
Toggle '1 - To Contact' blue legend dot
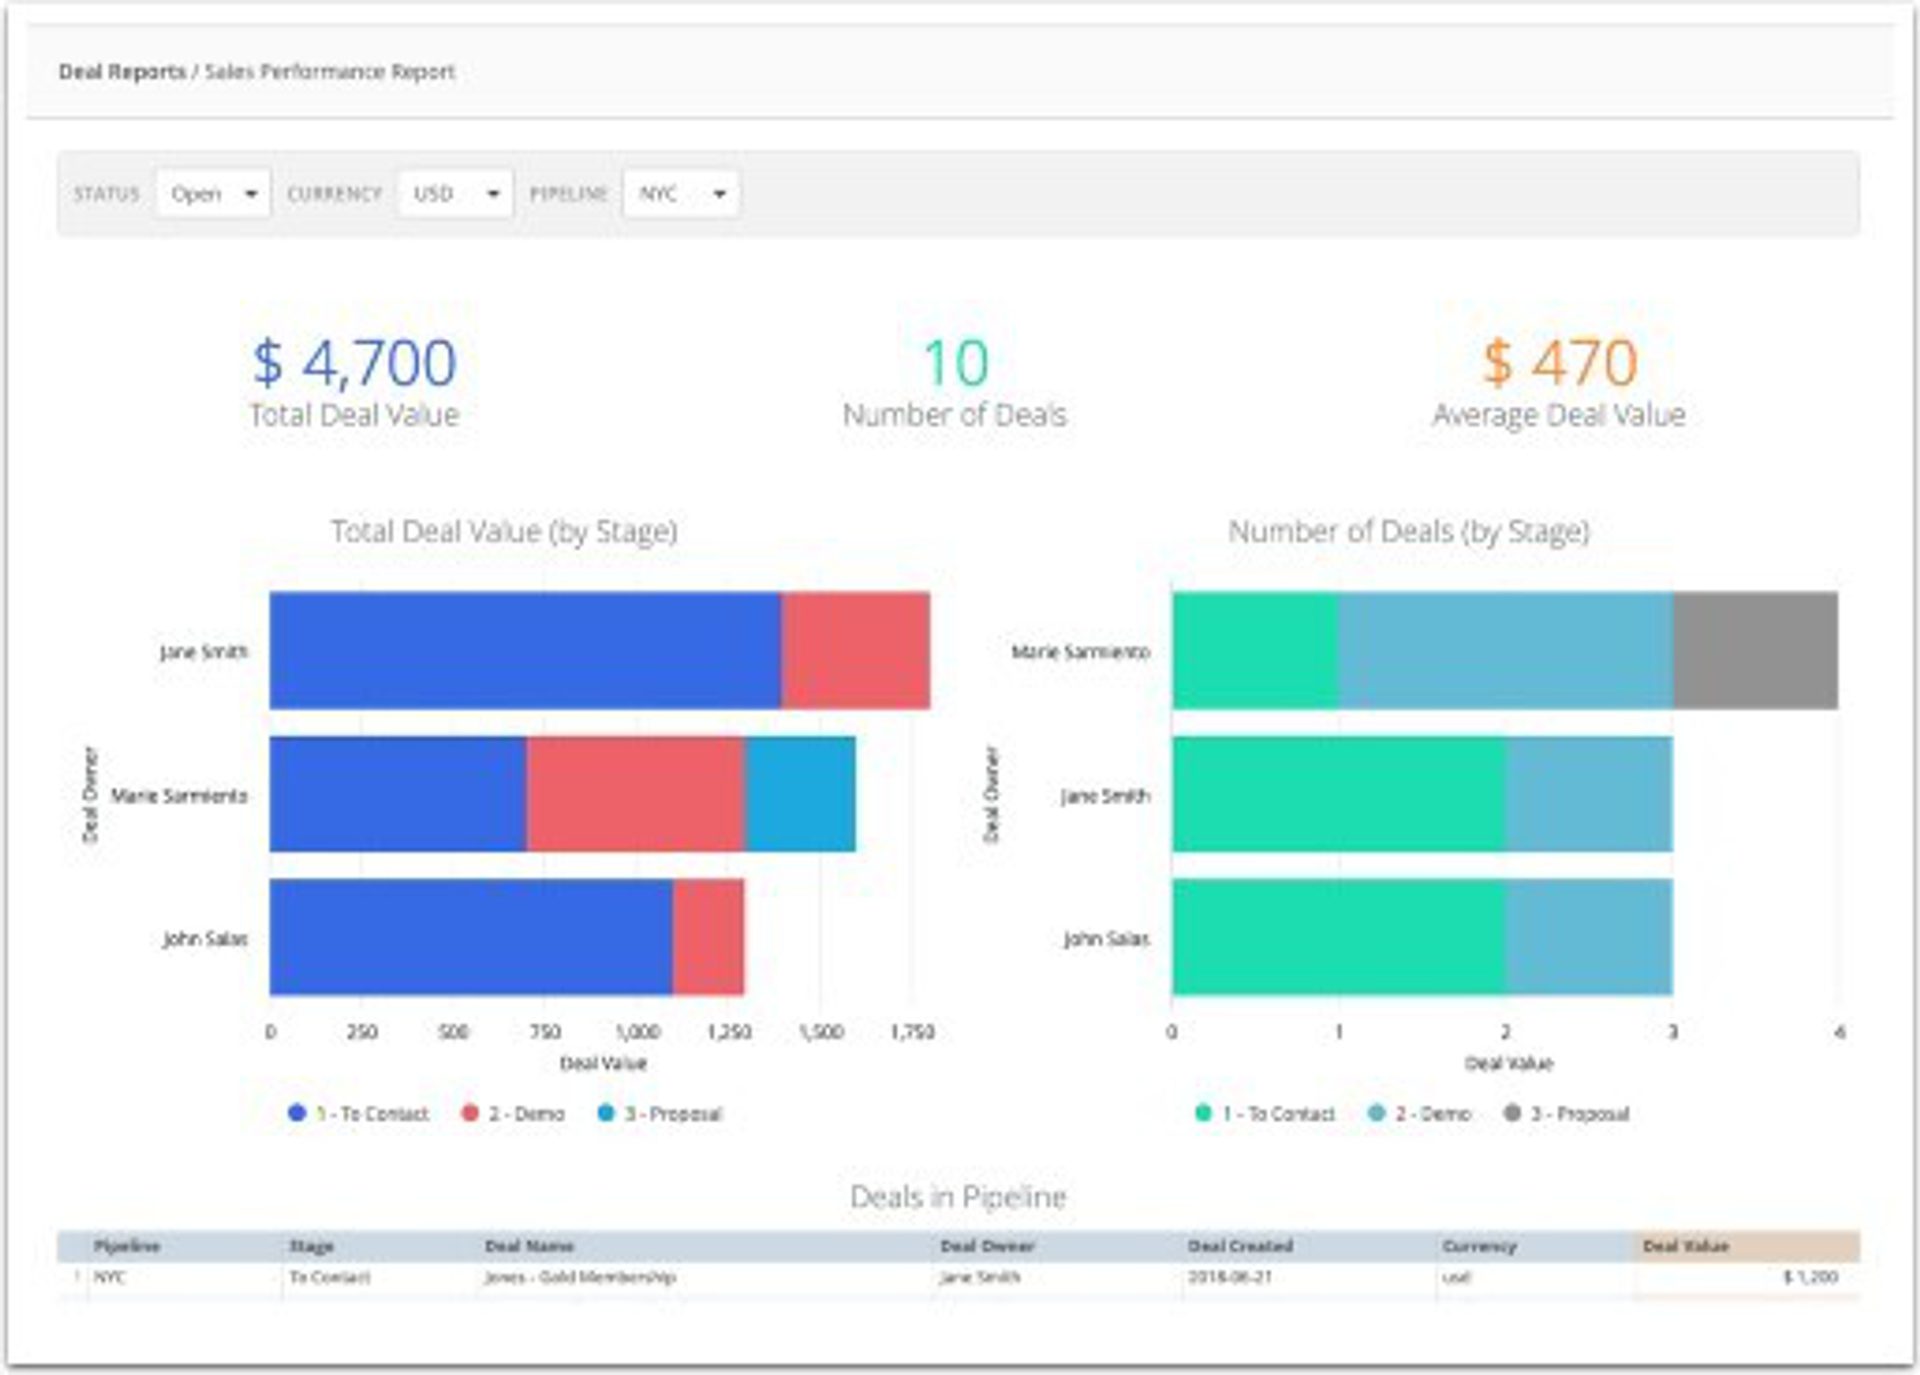(x=297, y=1113)
